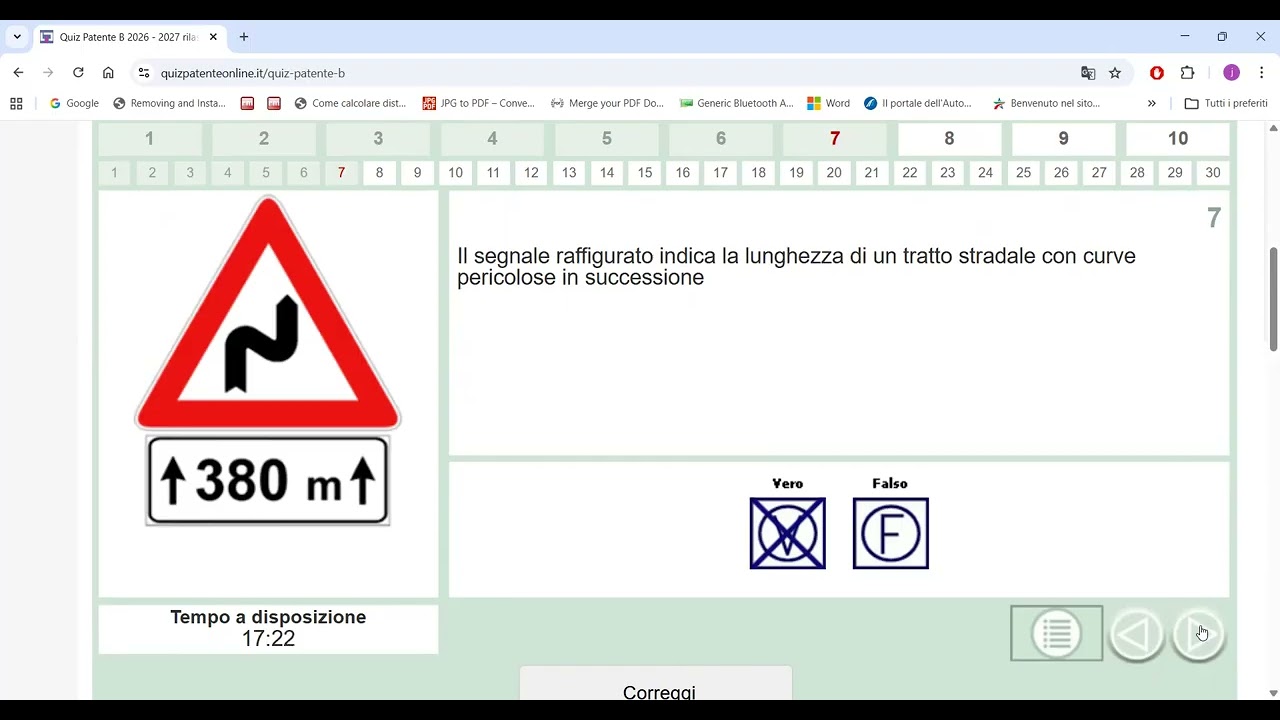Select the Quiz Patente B 2026 tab
1280x720 pixels.
[129, 37]
